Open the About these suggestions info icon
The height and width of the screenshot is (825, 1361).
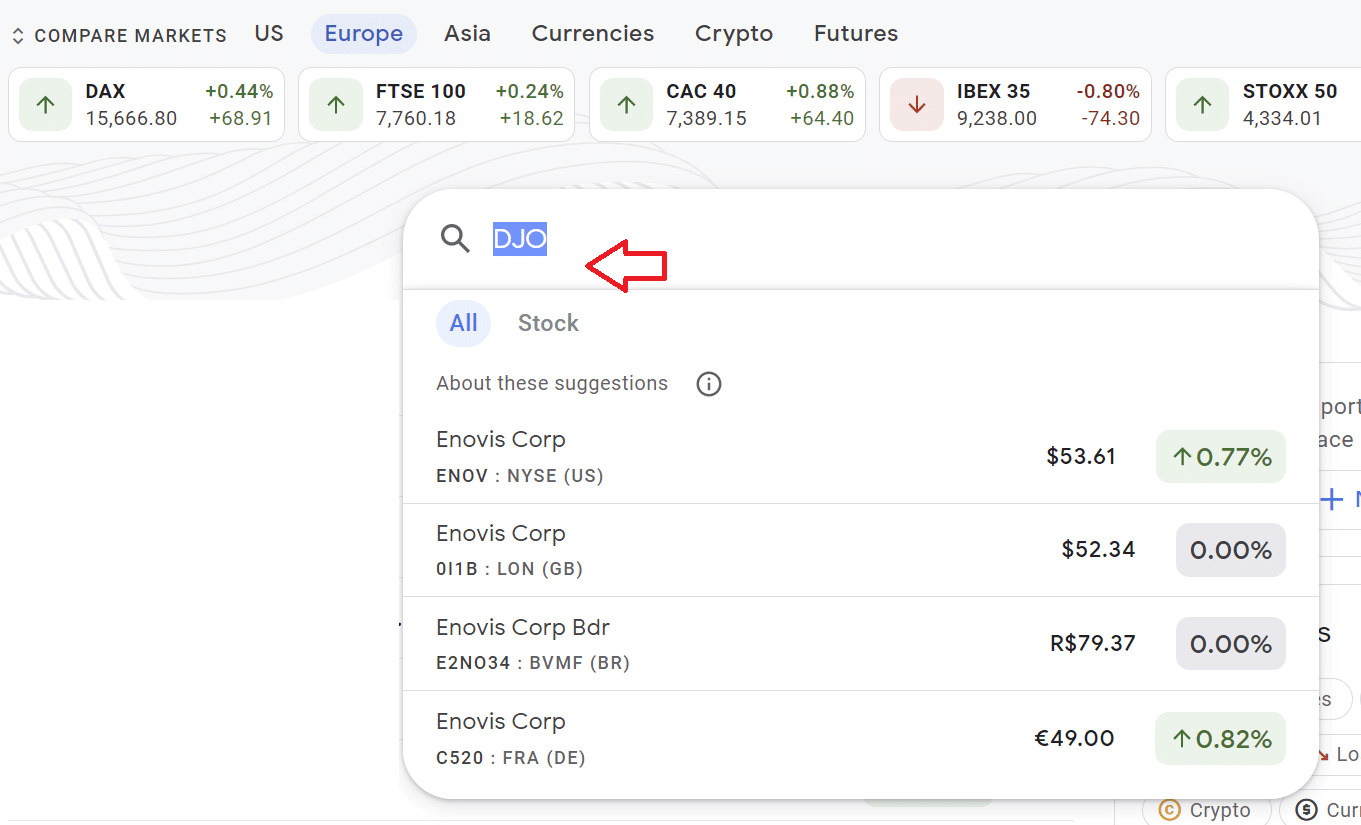point(709,384)
